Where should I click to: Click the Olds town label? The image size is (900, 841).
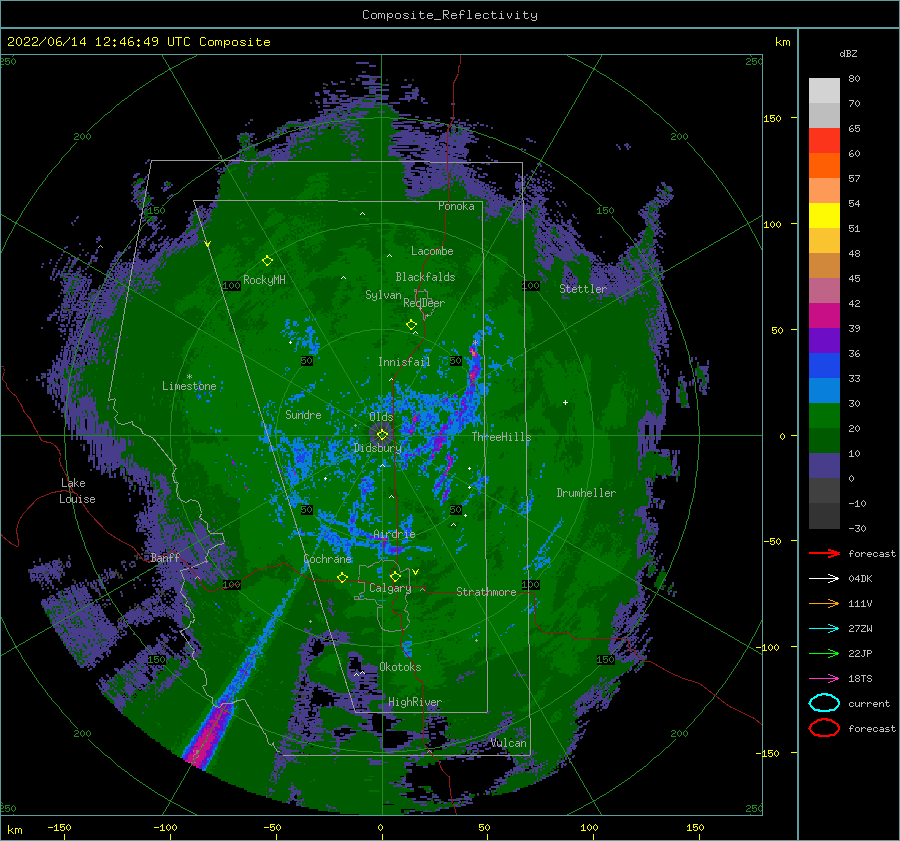tap(381, 417)
